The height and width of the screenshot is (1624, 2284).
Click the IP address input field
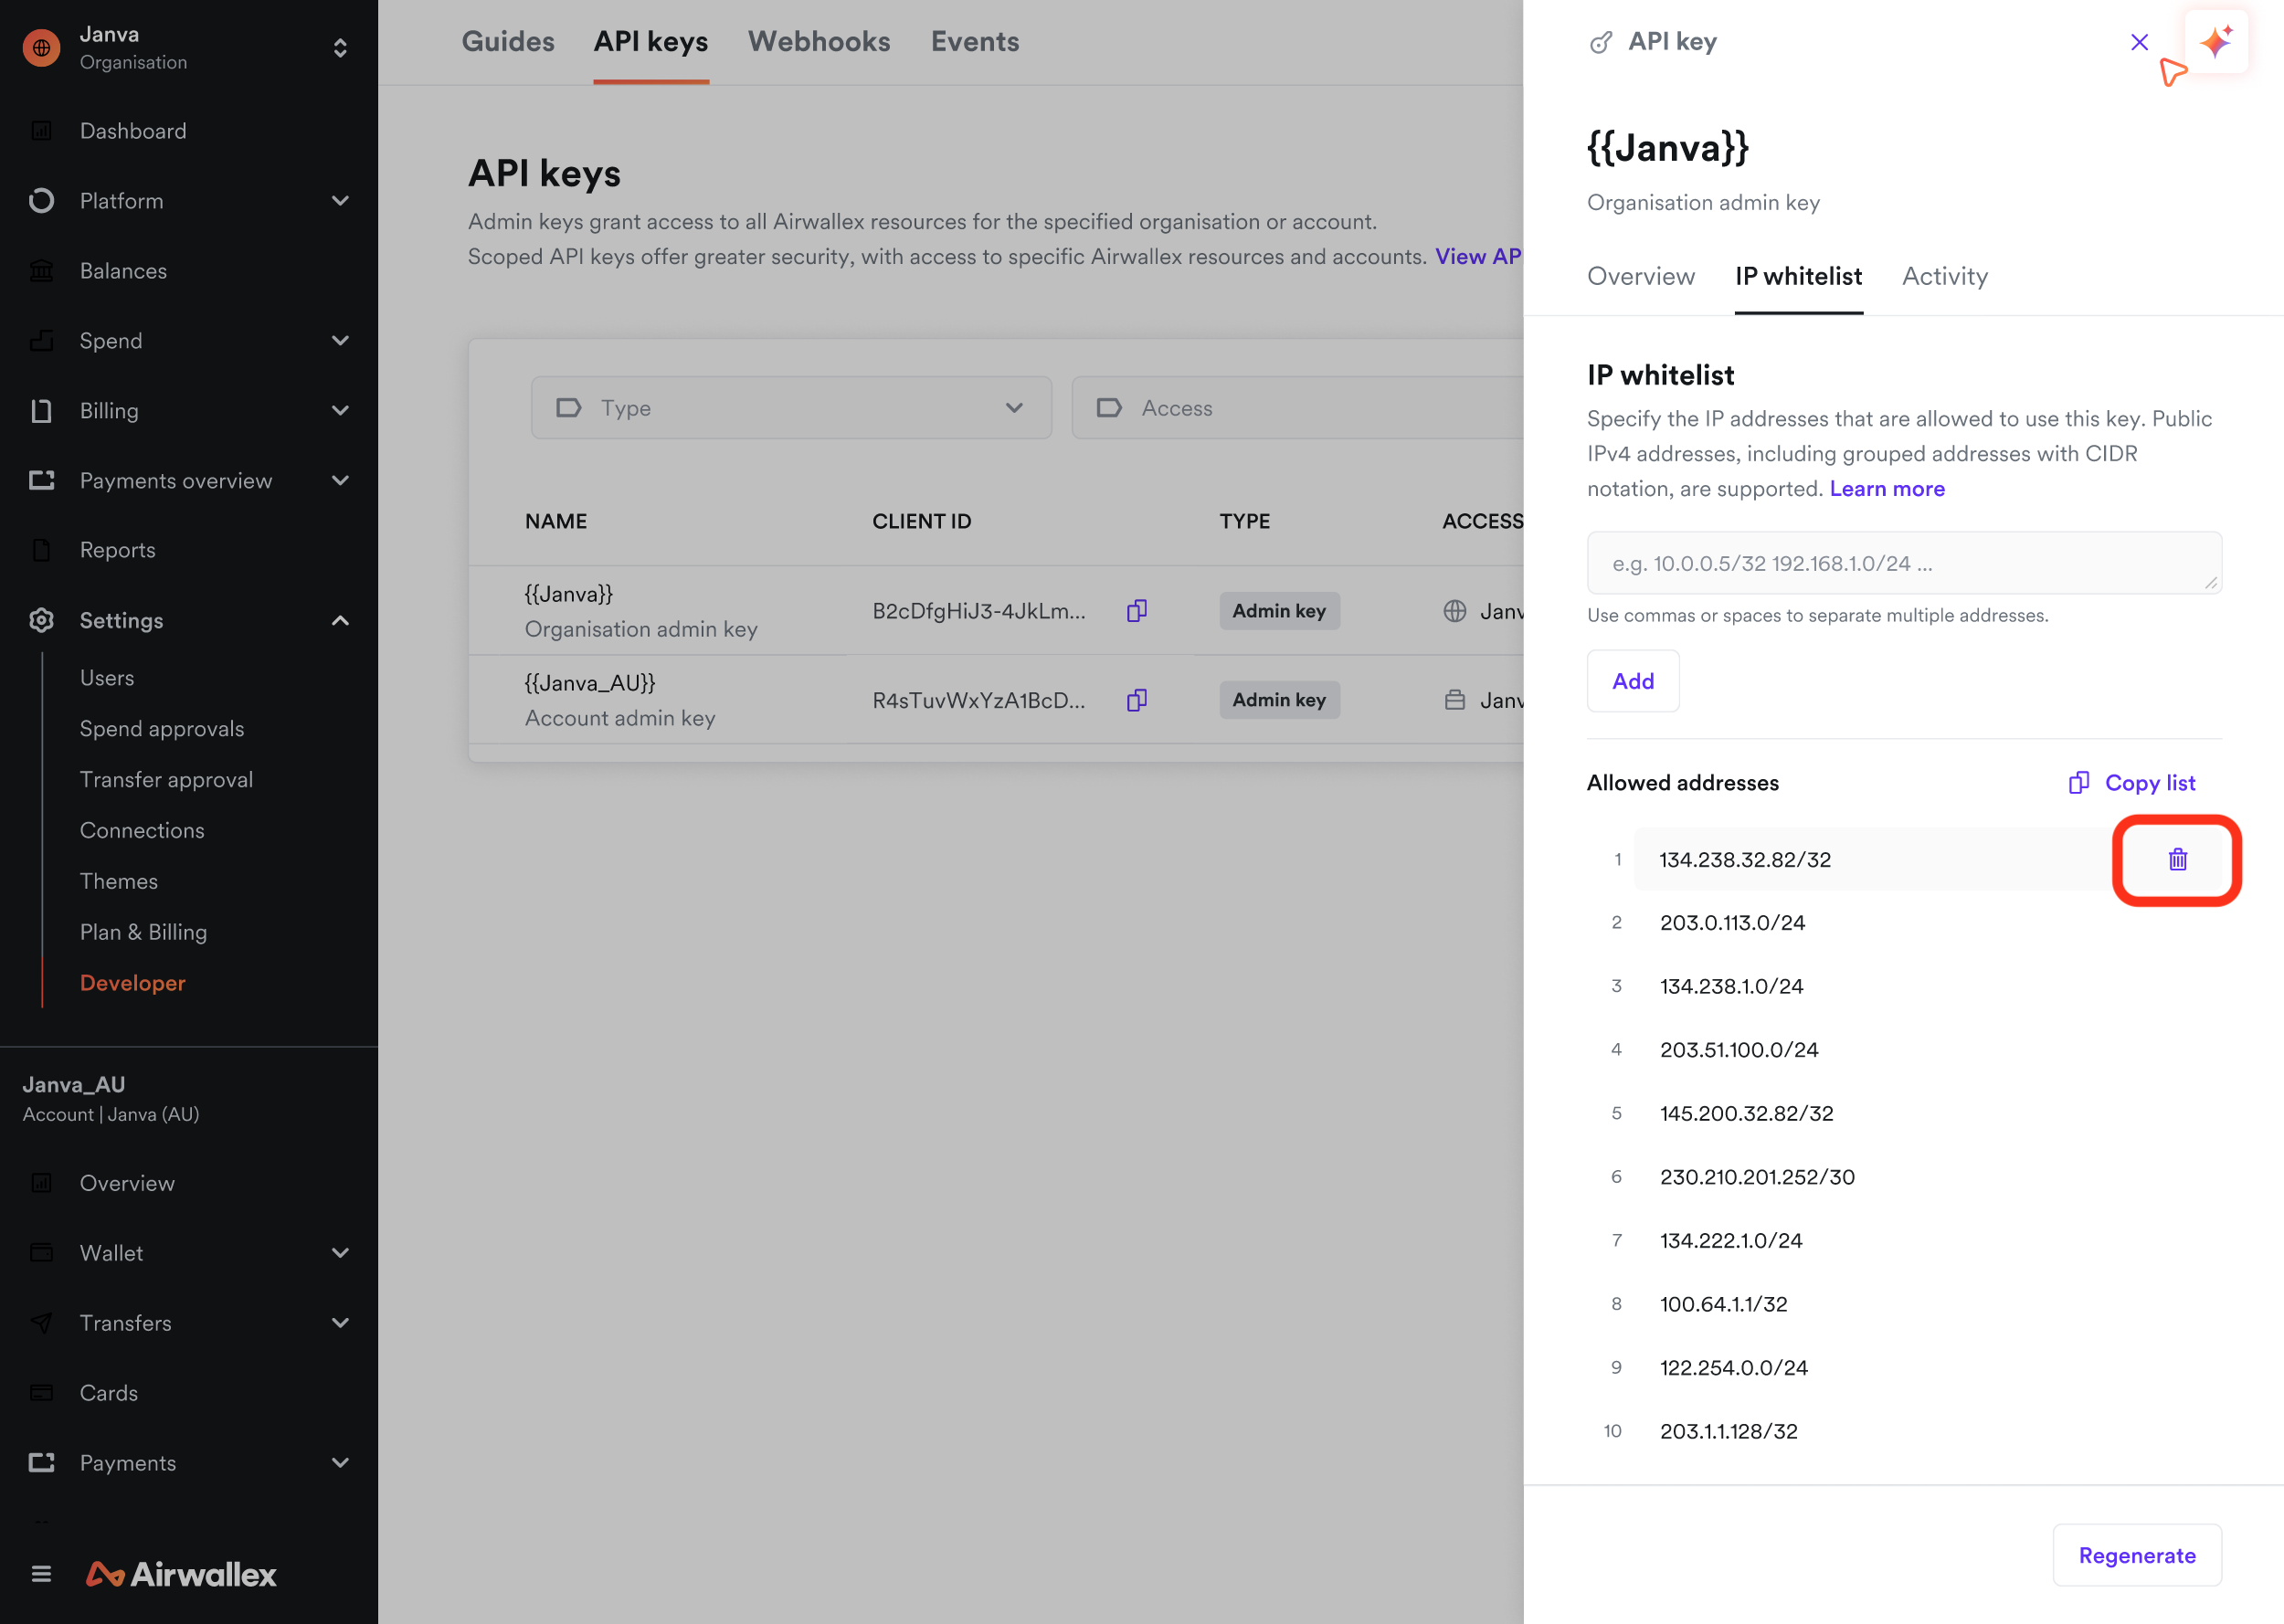point(1902,562)
